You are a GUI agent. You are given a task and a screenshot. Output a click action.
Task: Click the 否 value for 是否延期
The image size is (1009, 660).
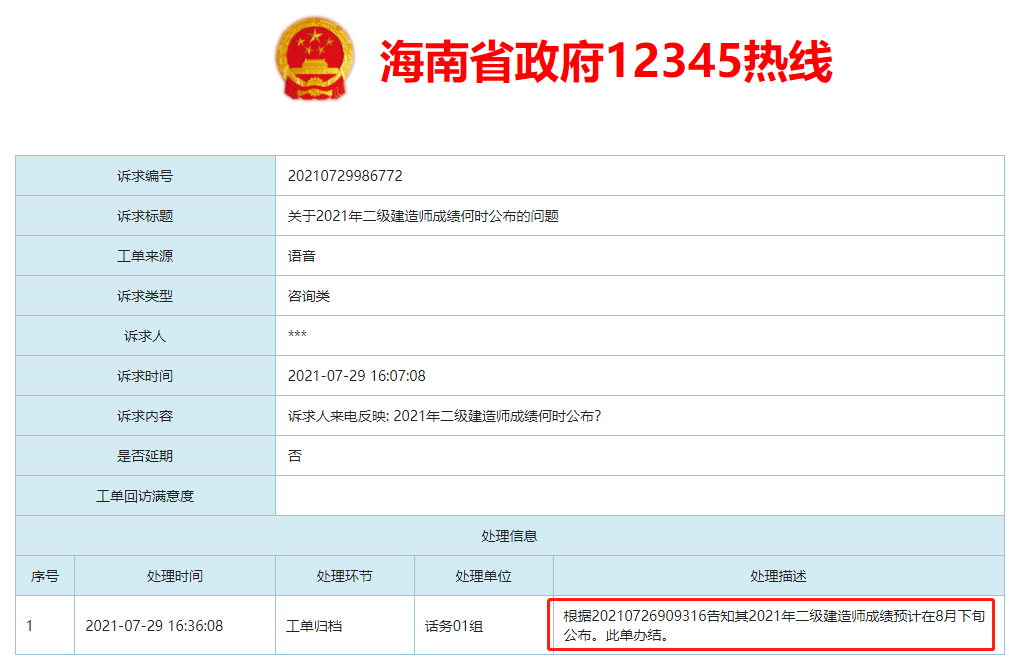point(295,456)
